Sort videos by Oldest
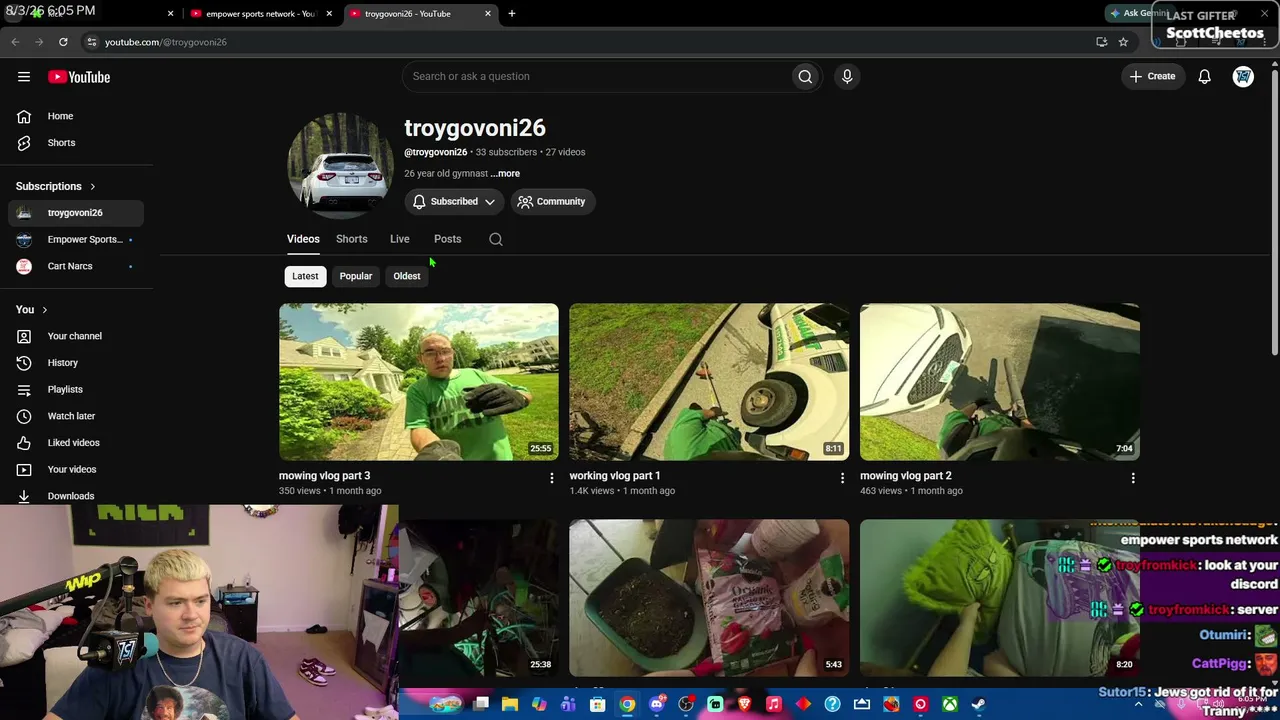1280x720 pixels. [x=407, y=276]
